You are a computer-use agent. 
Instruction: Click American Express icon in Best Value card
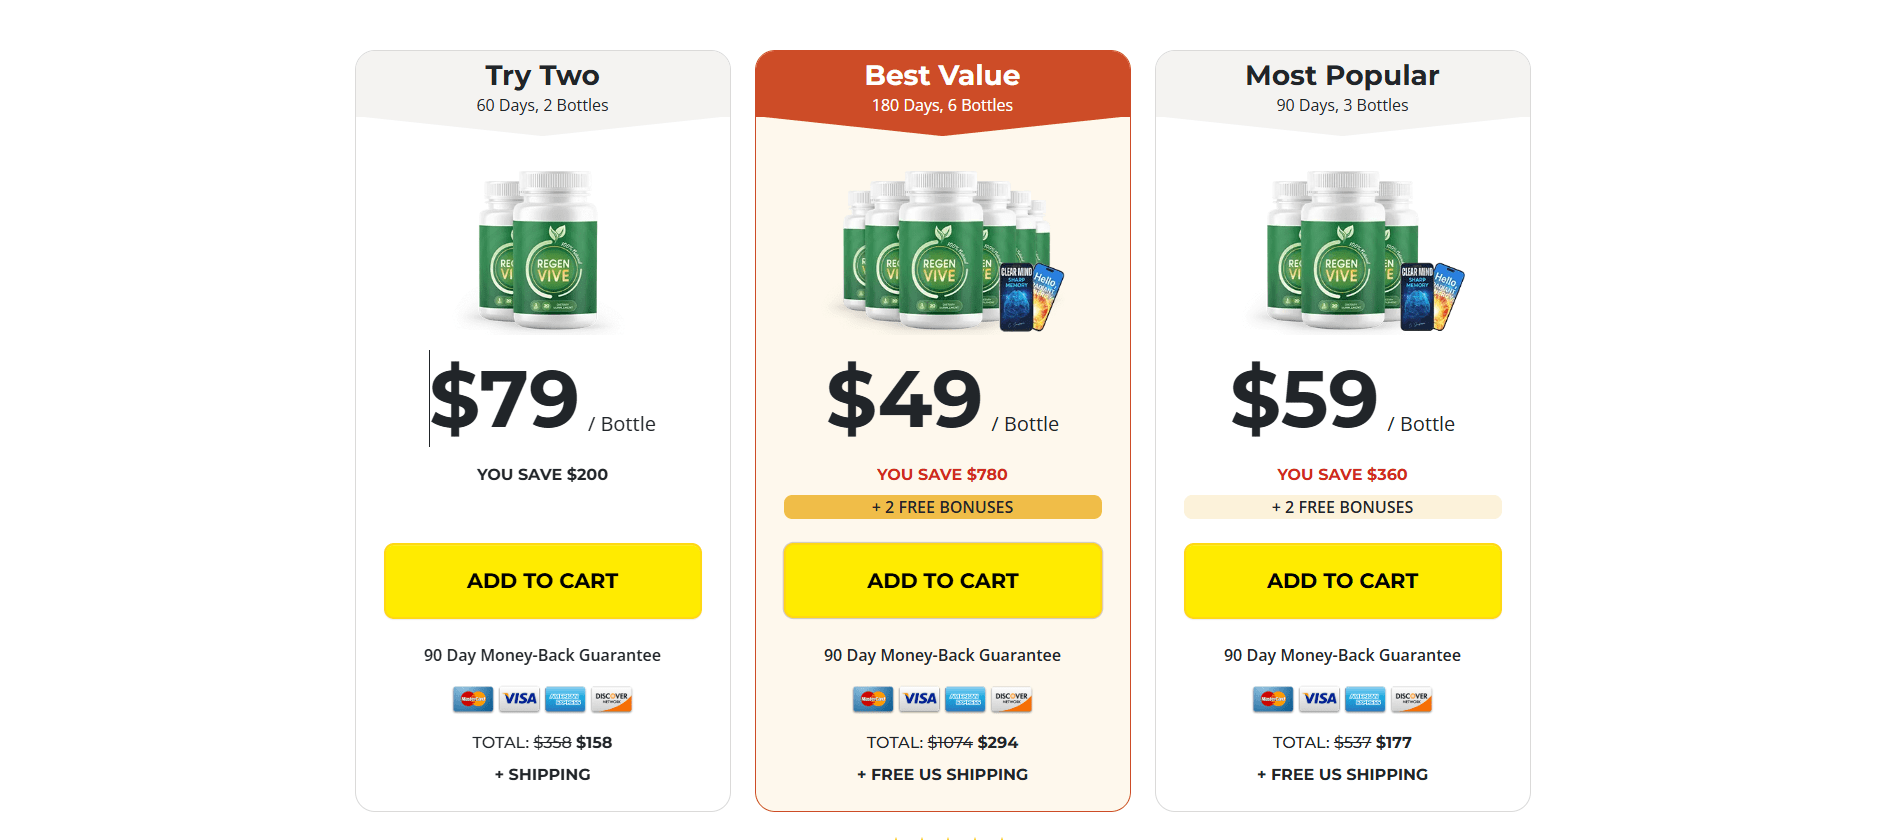[x=965, y=699]
